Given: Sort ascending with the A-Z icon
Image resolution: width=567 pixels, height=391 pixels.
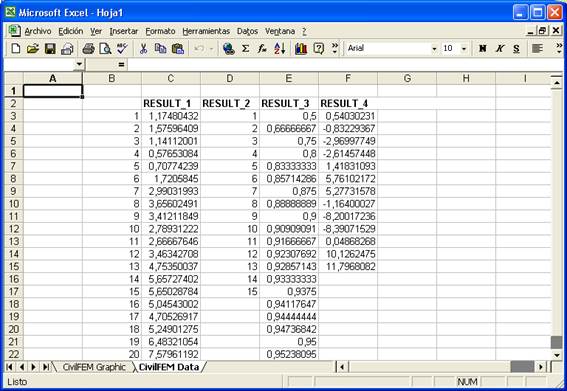Looking at the screenshot, I should 280,48.
